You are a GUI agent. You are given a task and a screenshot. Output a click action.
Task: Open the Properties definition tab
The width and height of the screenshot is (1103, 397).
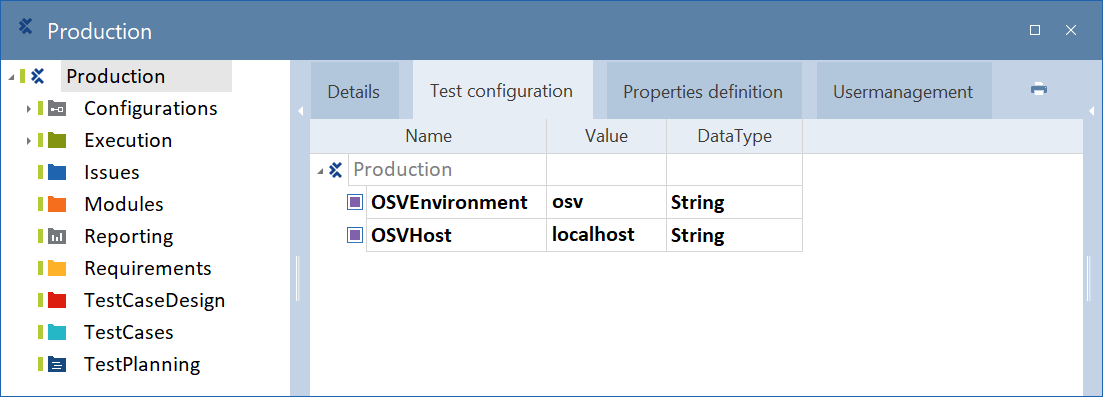[x=703, y=92]
